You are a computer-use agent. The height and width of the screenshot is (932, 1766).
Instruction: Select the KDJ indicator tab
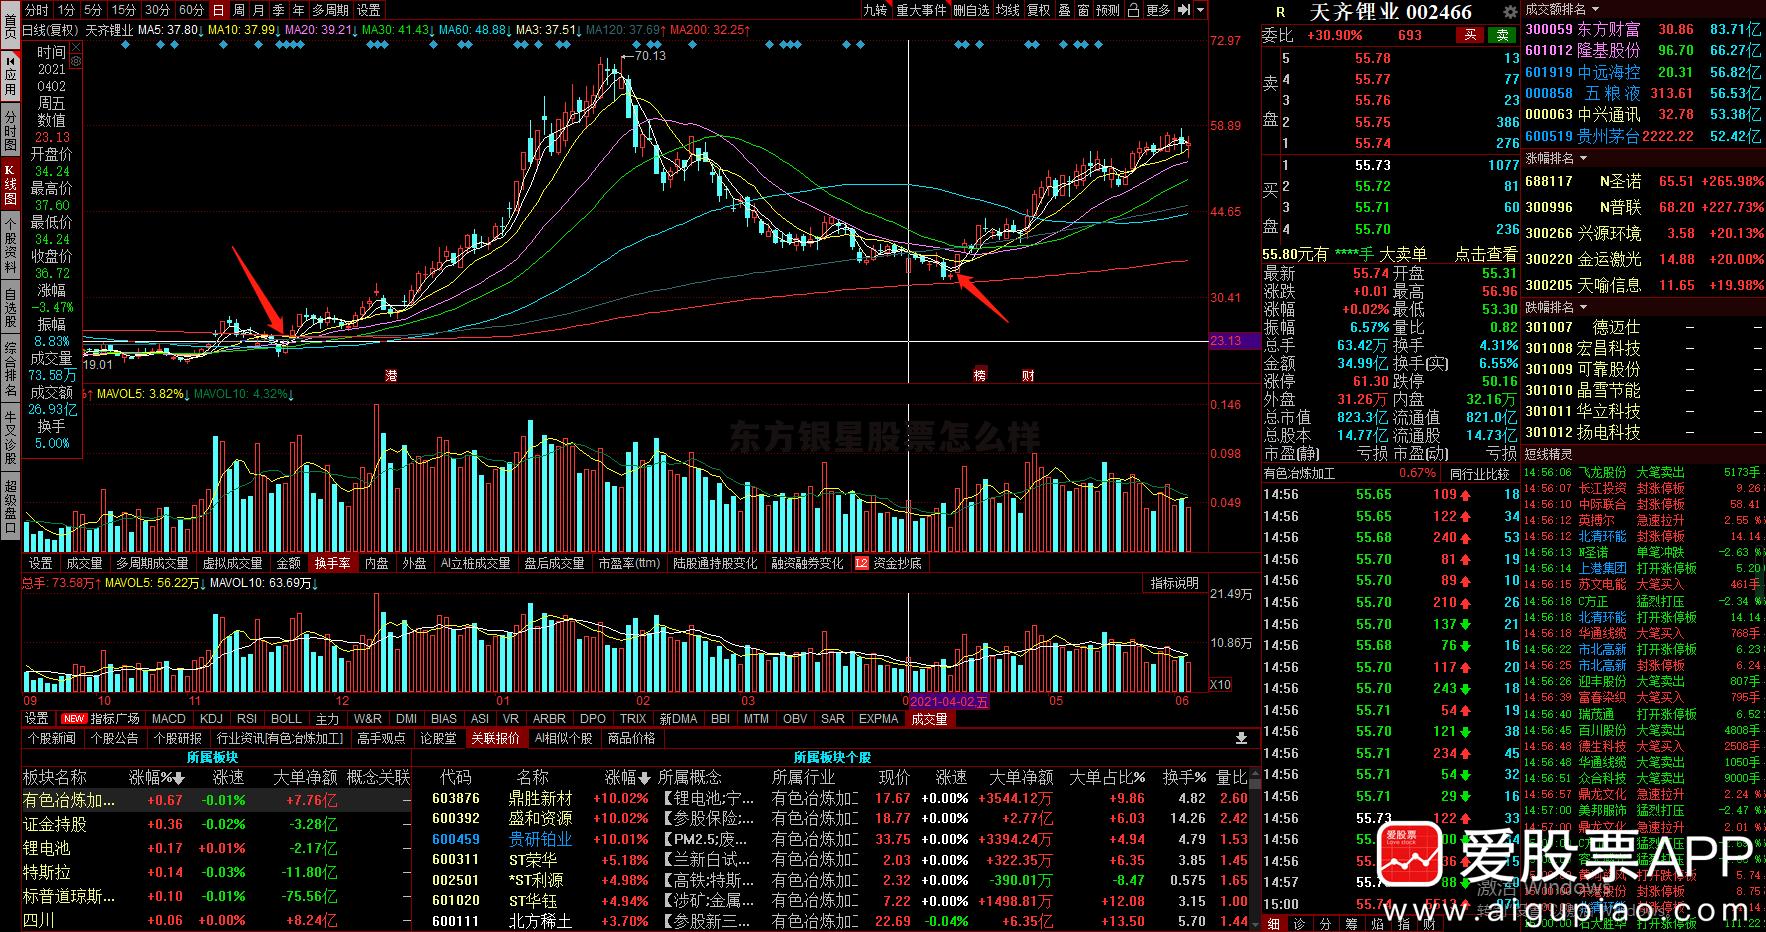tap(211, 718)
